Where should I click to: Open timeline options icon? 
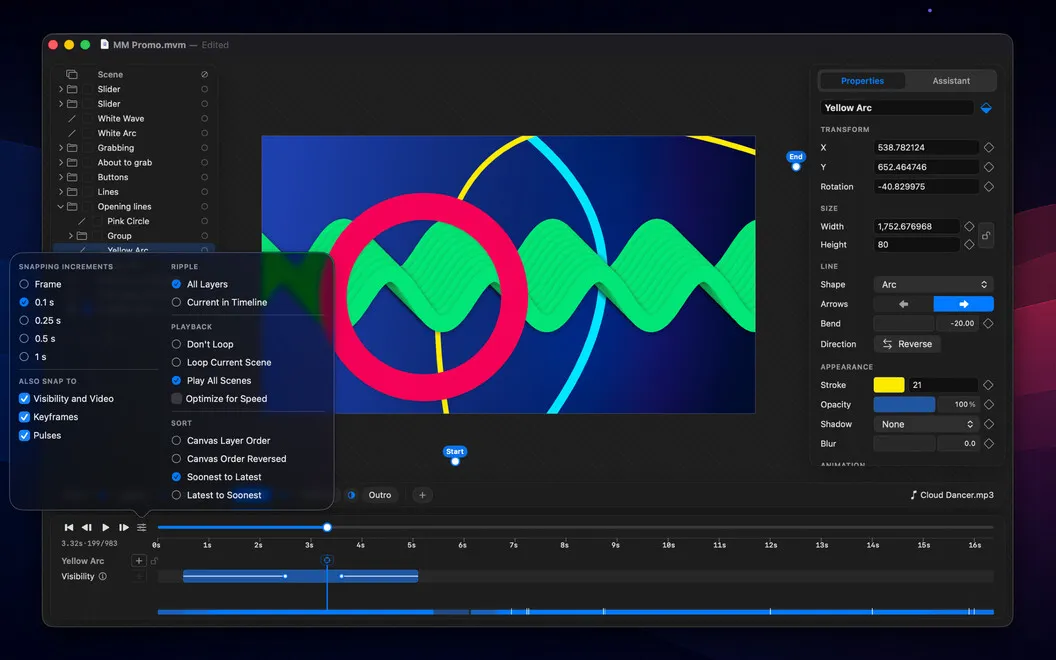tap(141, 527)
